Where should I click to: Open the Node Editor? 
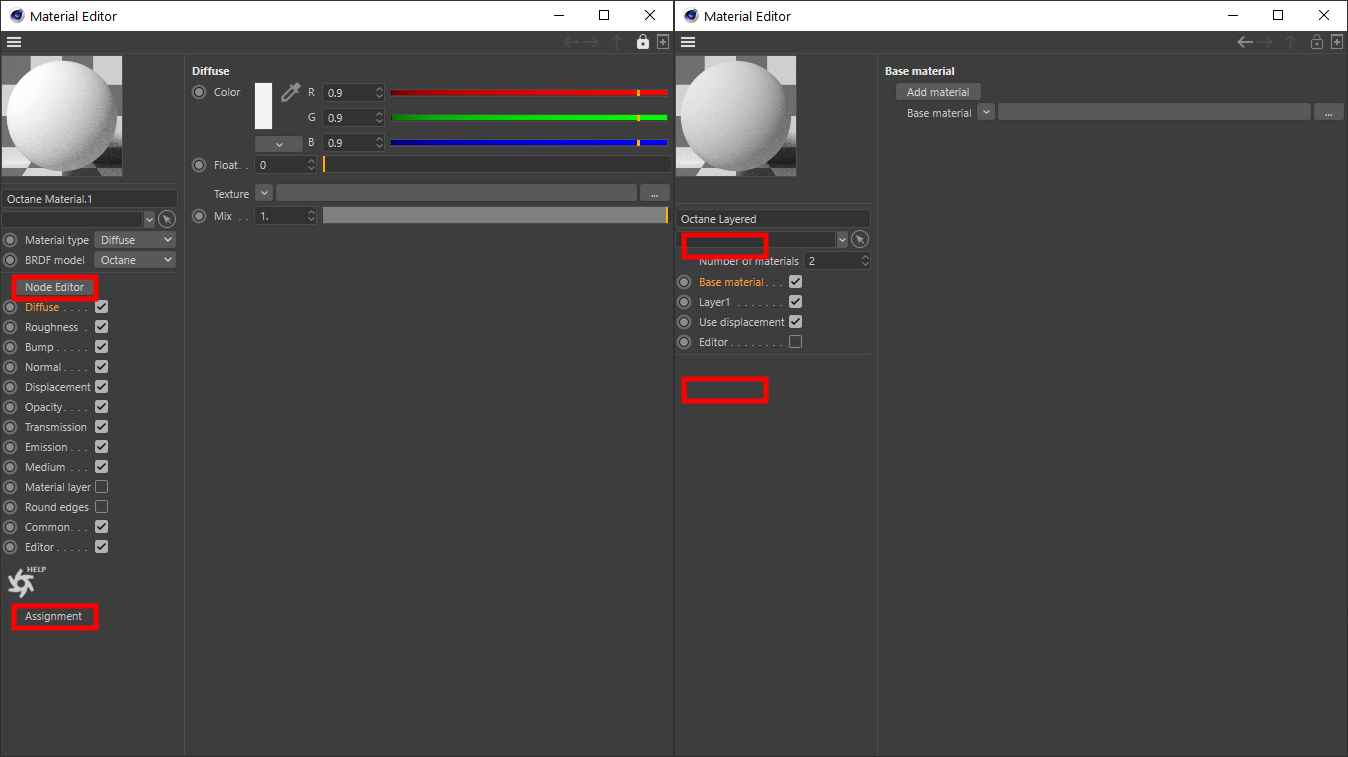click(x=54, y=287)
